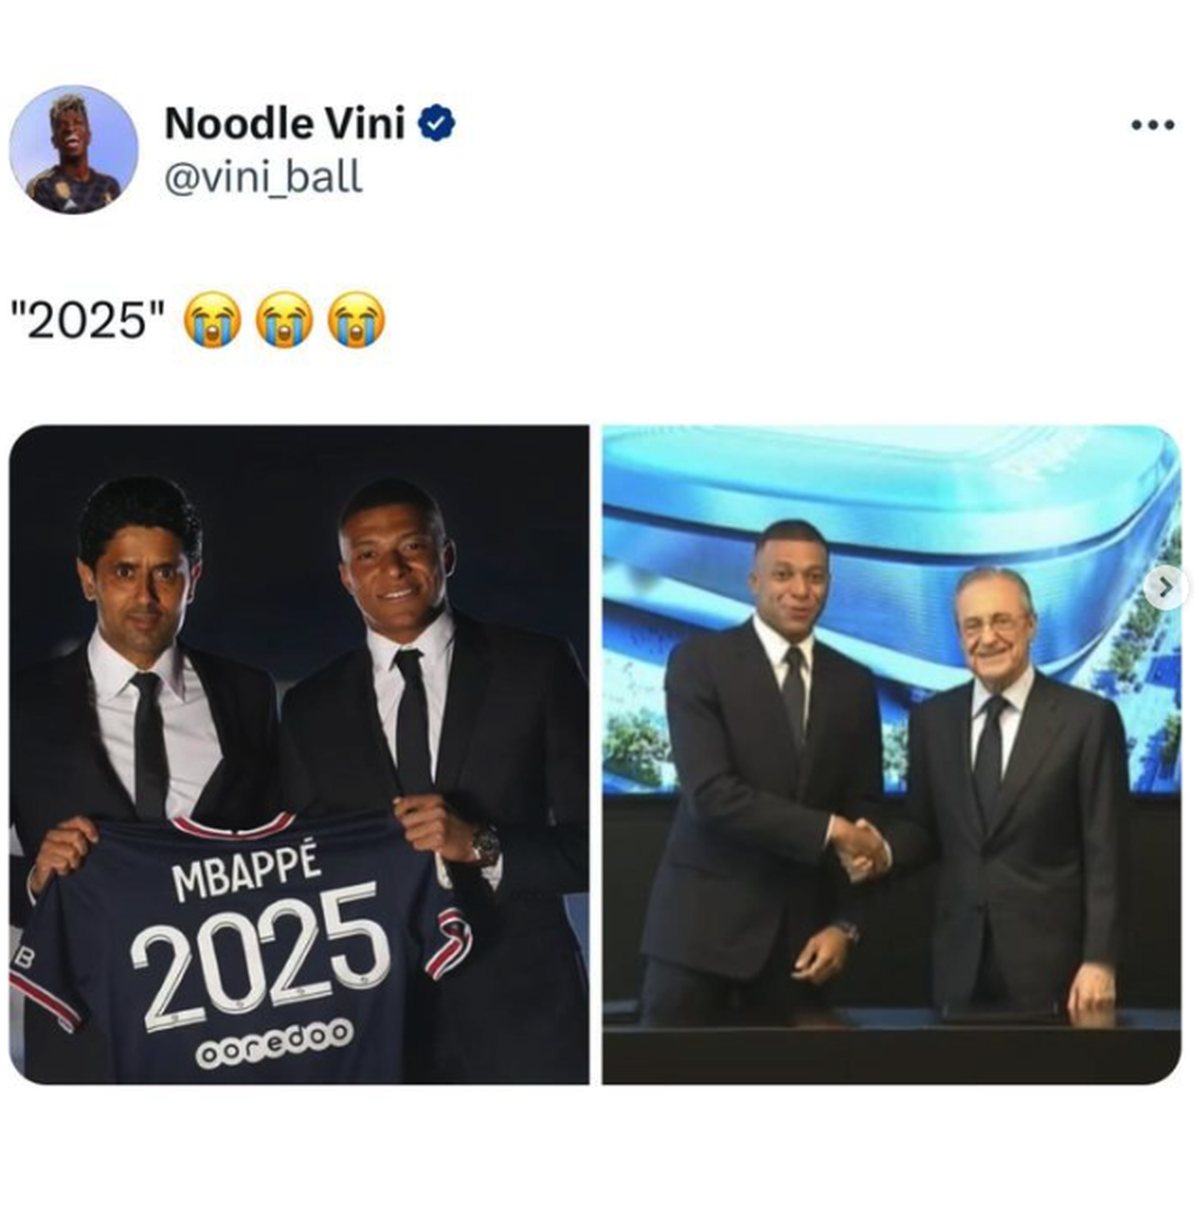
Task: Click the middle crying emoji
Action: (x=286, y=320)
